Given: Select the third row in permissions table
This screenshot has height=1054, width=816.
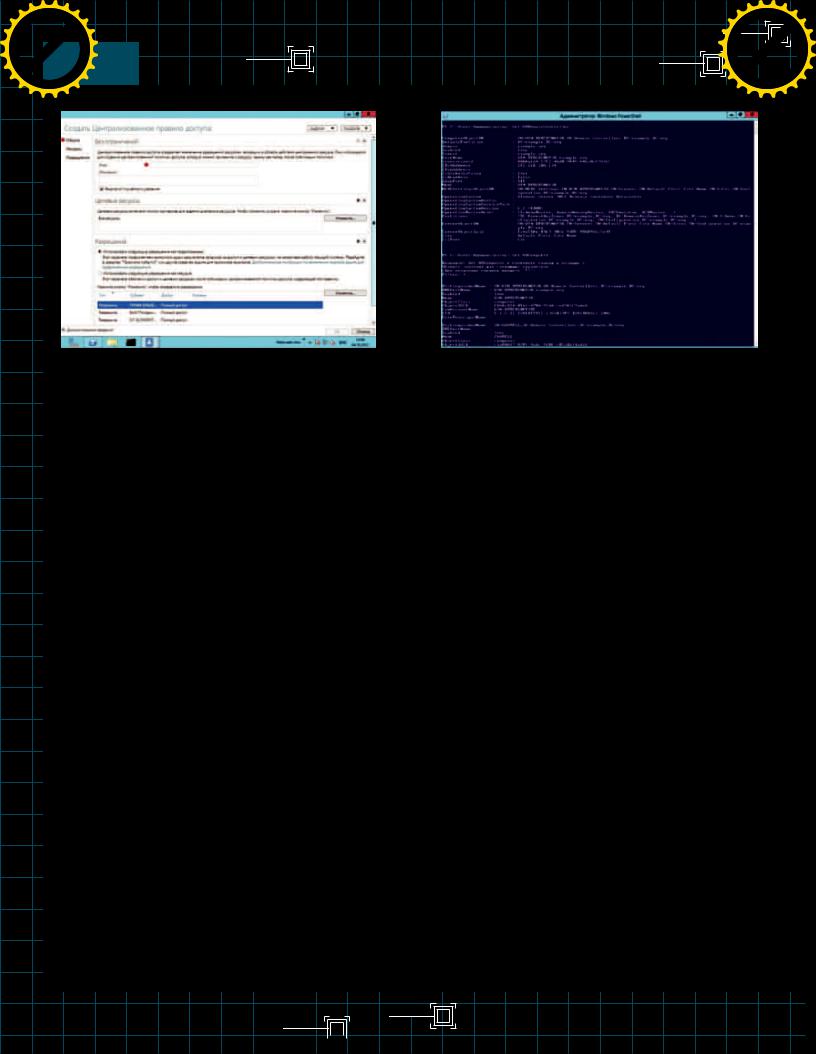Looking at the screenshot, I should coord(210,320).
